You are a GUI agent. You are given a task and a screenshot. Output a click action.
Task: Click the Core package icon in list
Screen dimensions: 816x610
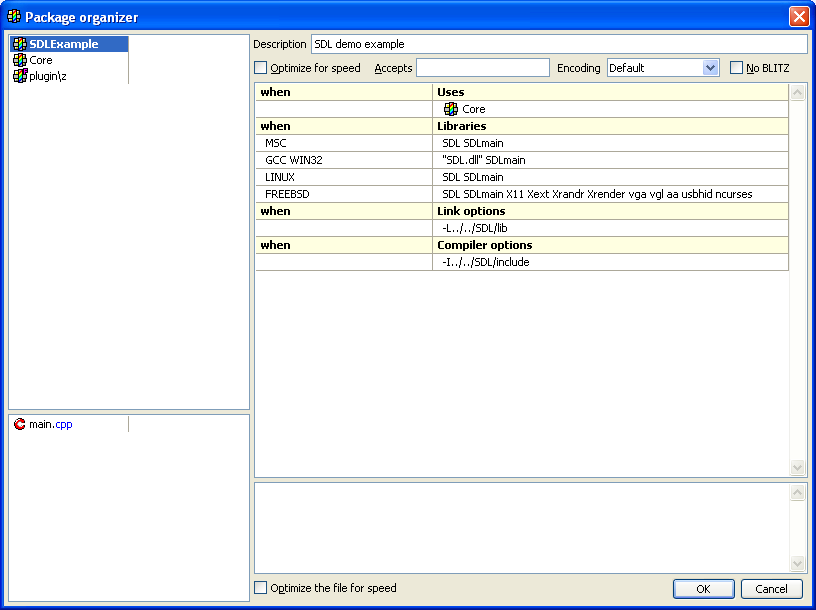click(x=20, y=60)
